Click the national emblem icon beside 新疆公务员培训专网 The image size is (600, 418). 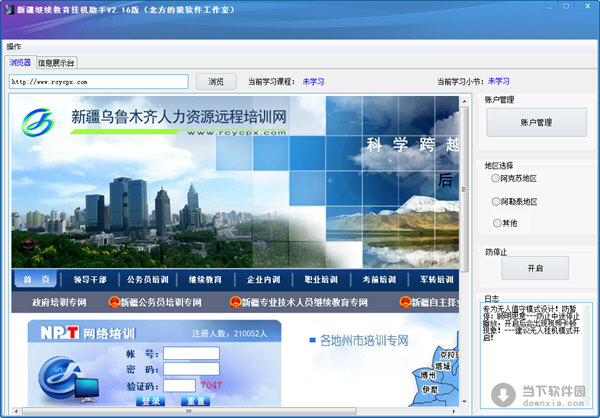tap(114, 302)
